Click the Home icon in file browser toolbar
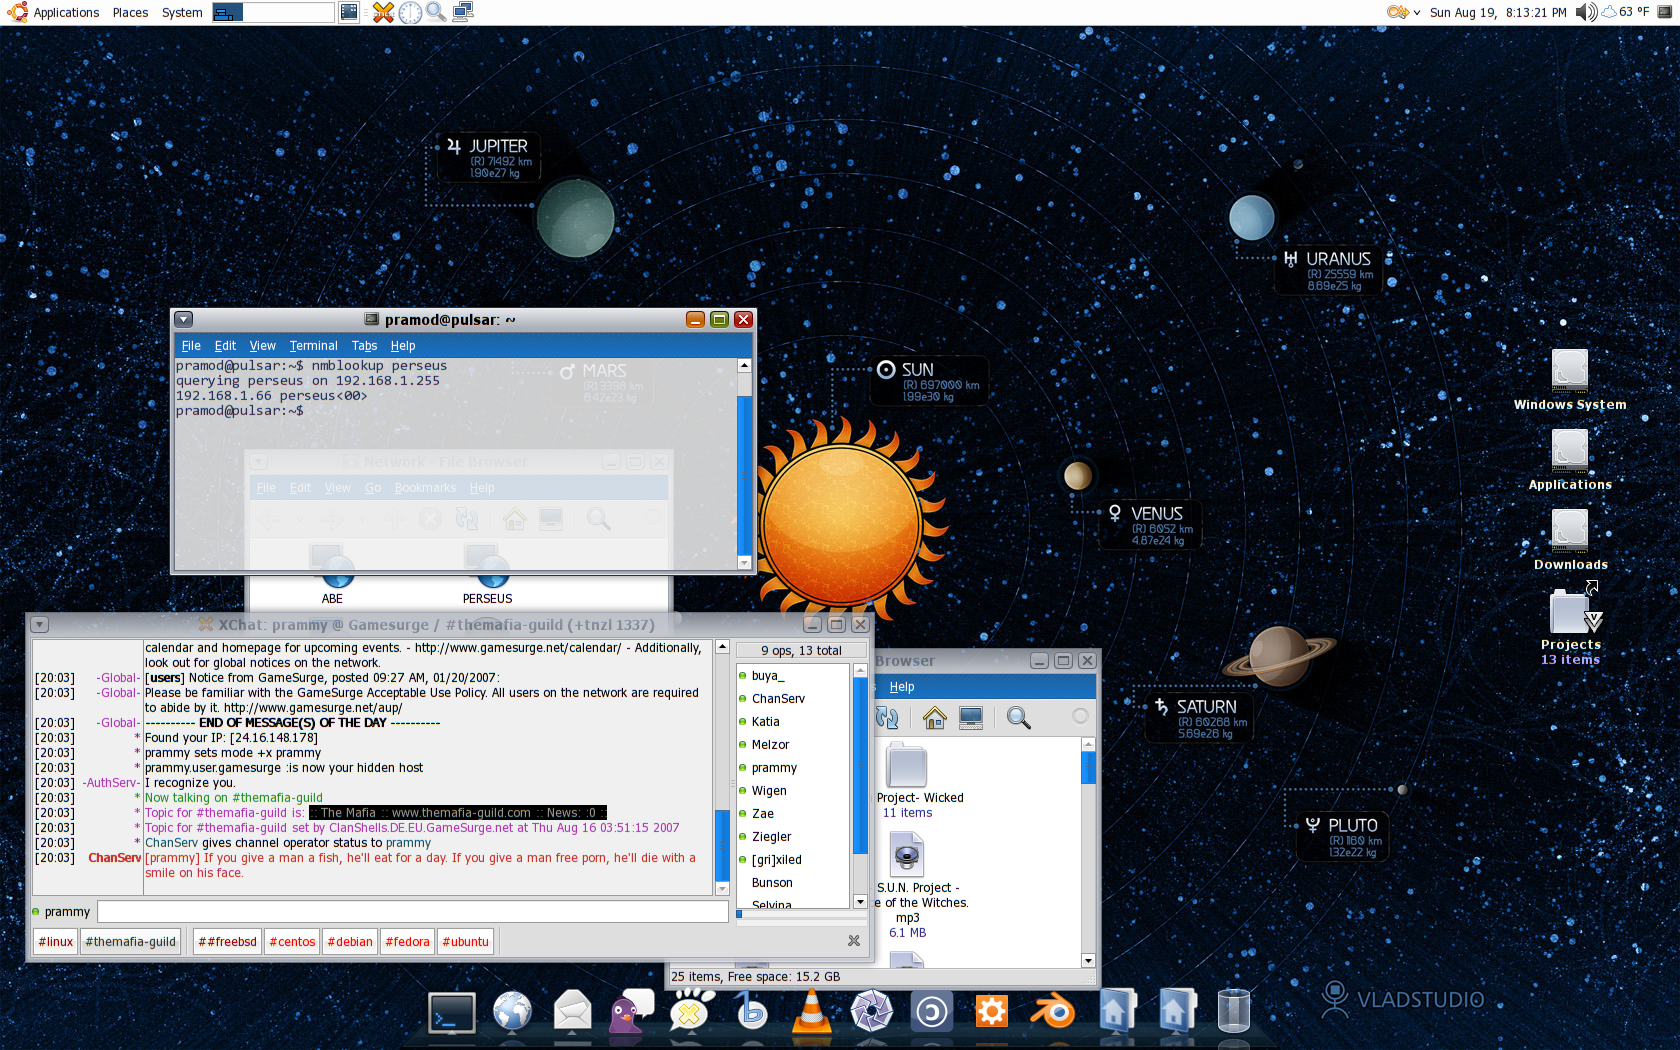This screenshot has width=1680, height=1050. click(934, 717)
